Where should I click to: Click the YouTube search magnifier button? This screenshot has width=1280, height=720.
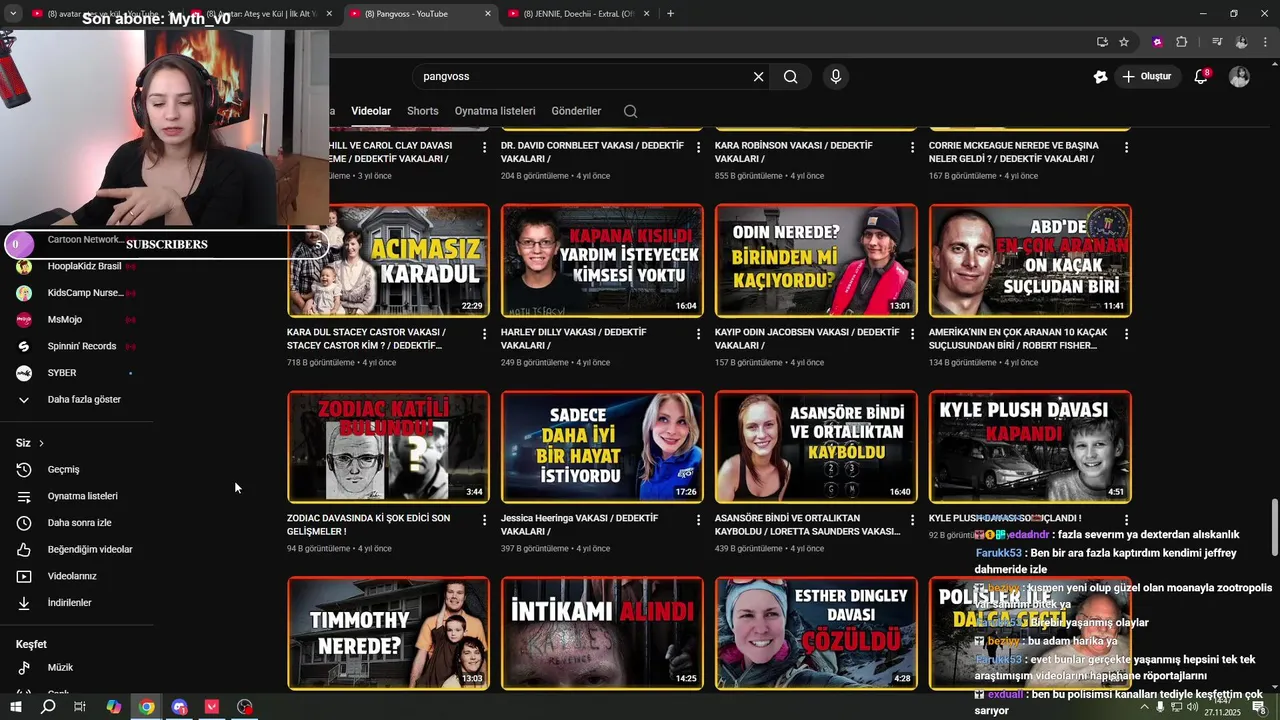790,76
